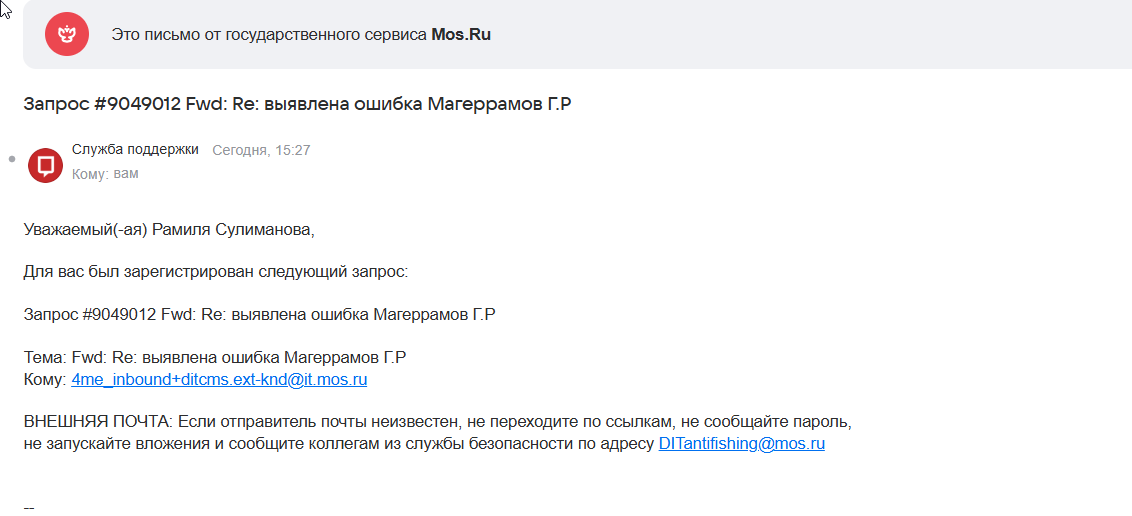Toggle the unread dot beside the sender avatar
Image resolution: width=1132 pixels, height=516 pixels.
click(x=12, y=159)
